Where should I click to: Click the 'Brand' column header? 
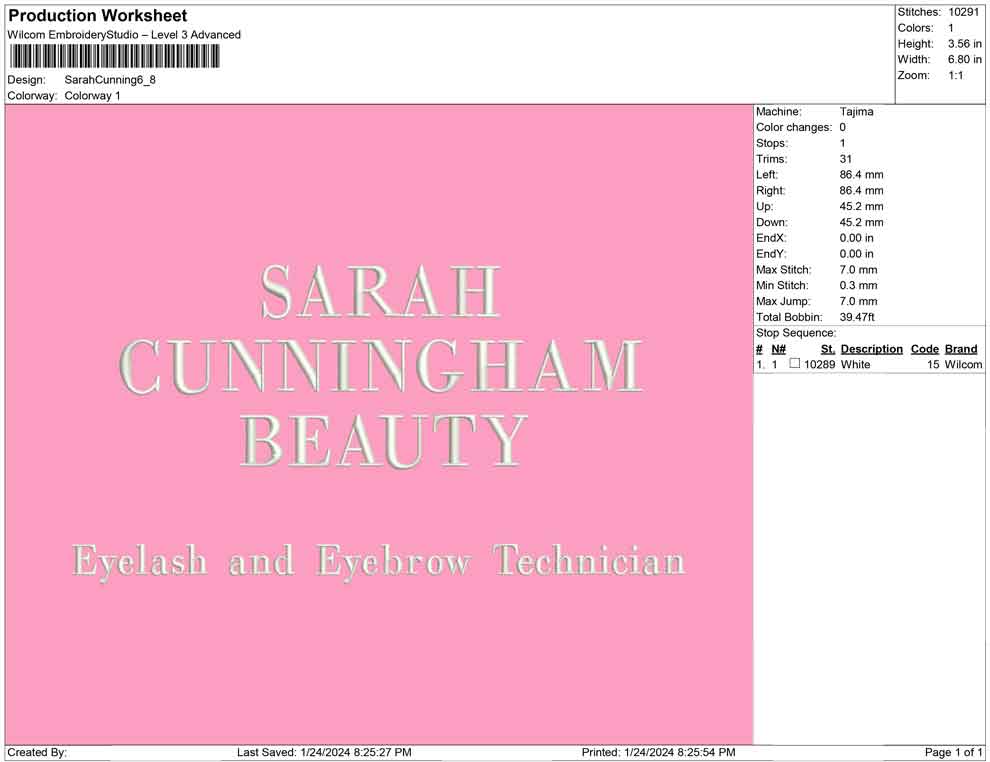click(x=960, y=349)
